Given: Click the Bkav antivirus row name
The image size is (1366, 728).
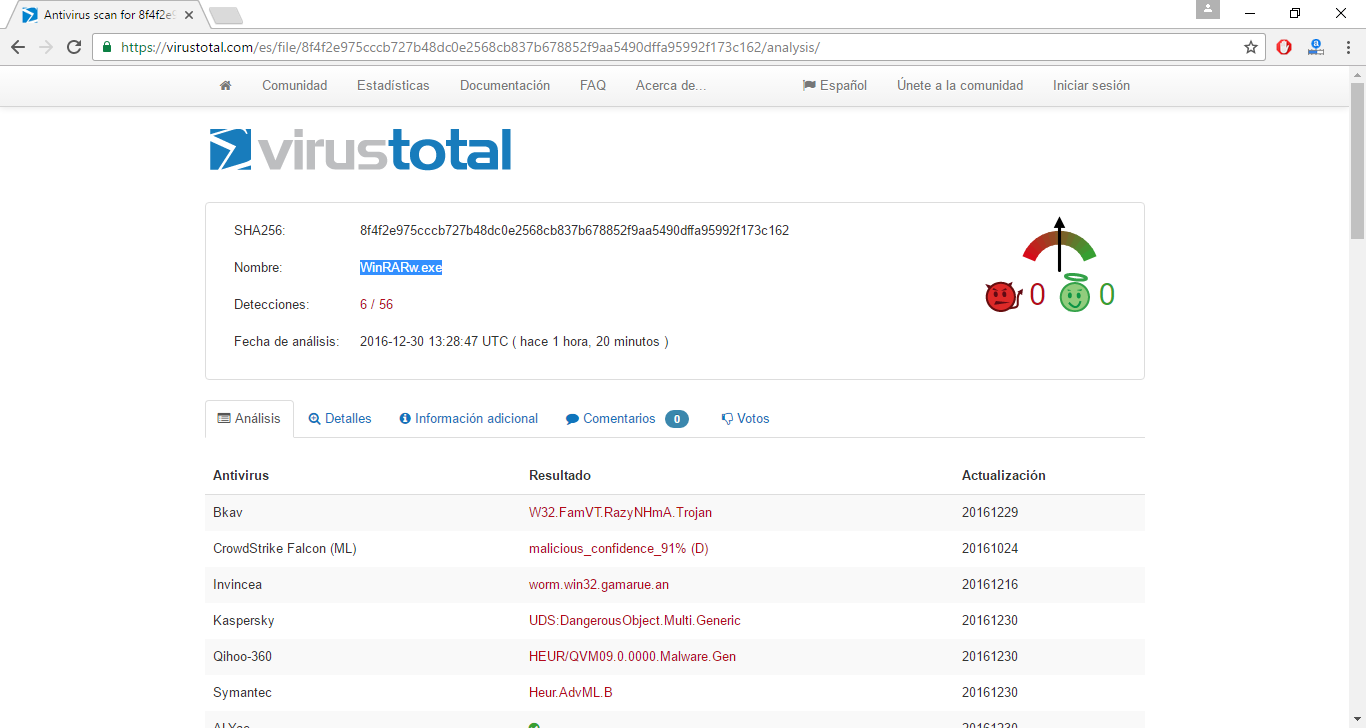Looking at the screenshot, I should [x=228, y=513].
